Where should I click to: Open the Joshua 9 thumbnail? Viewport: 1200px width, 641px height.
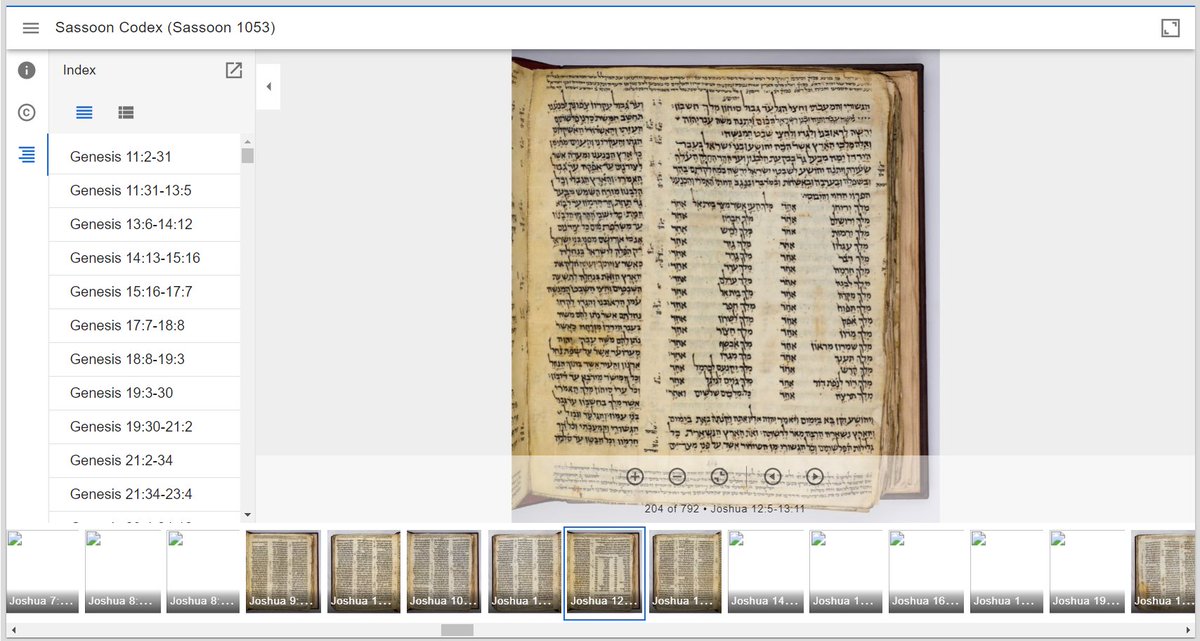283,571
